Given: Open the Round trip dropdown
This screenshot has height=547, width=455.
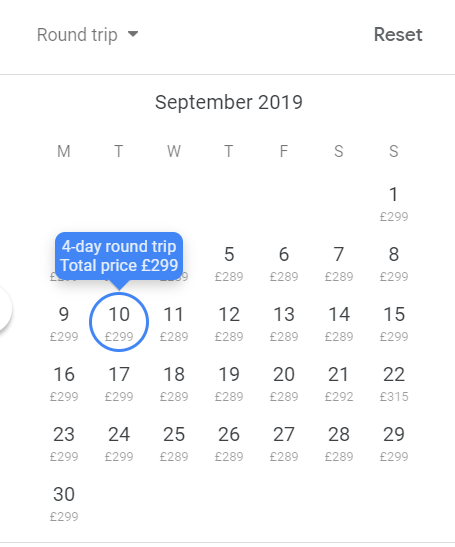Looking at the screenshot, I should pos(88,35).
